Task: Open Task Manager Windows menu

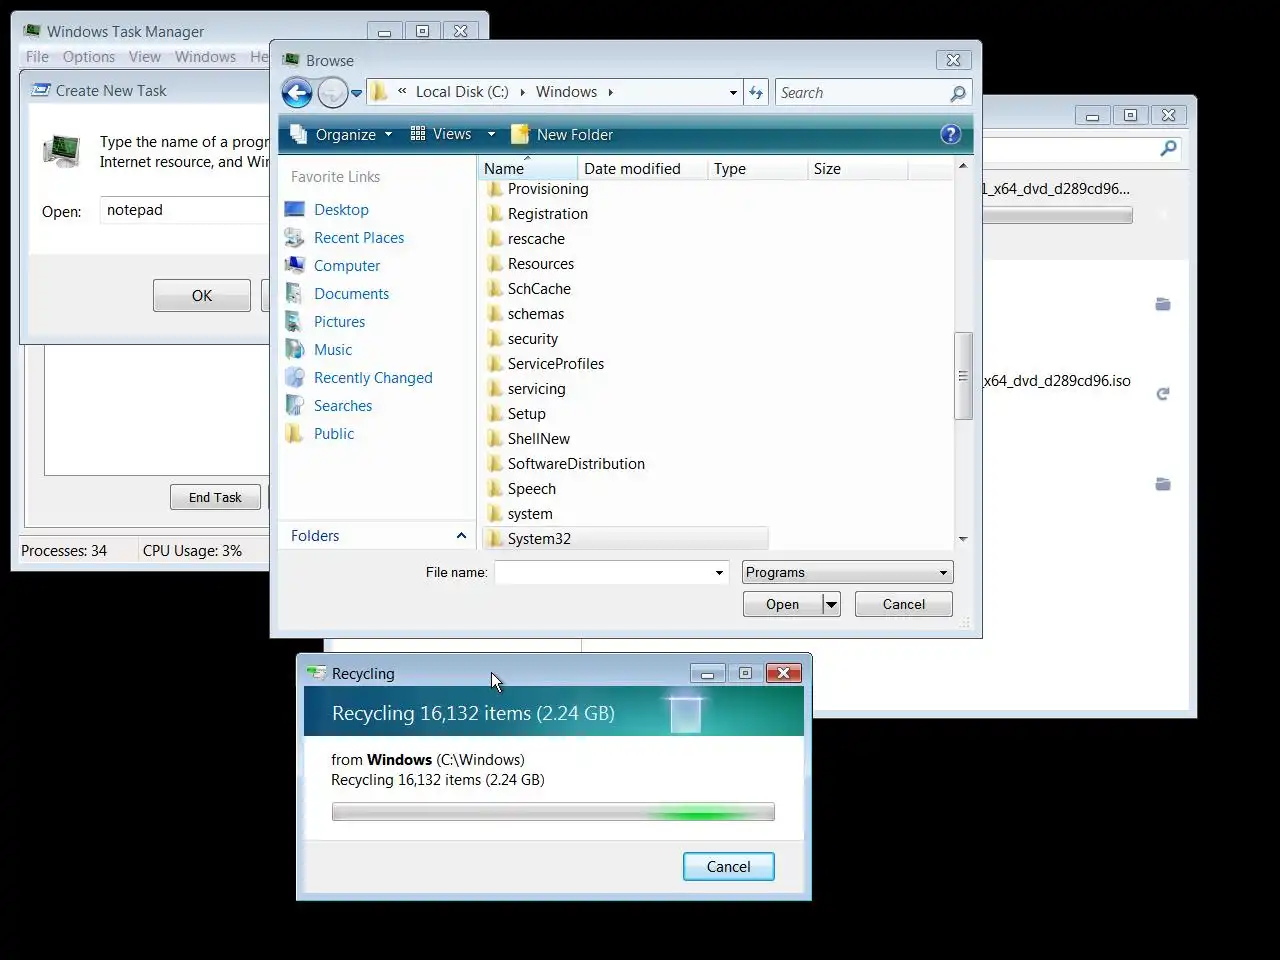Action: click(205, 57)
